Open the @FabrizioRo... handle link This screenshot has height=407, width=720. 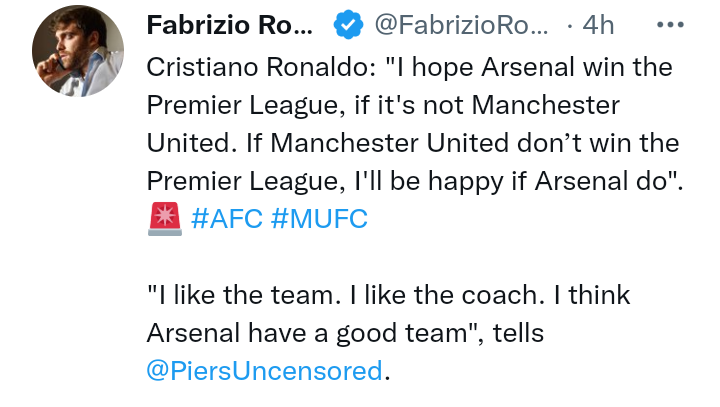[x=461, y=25]
